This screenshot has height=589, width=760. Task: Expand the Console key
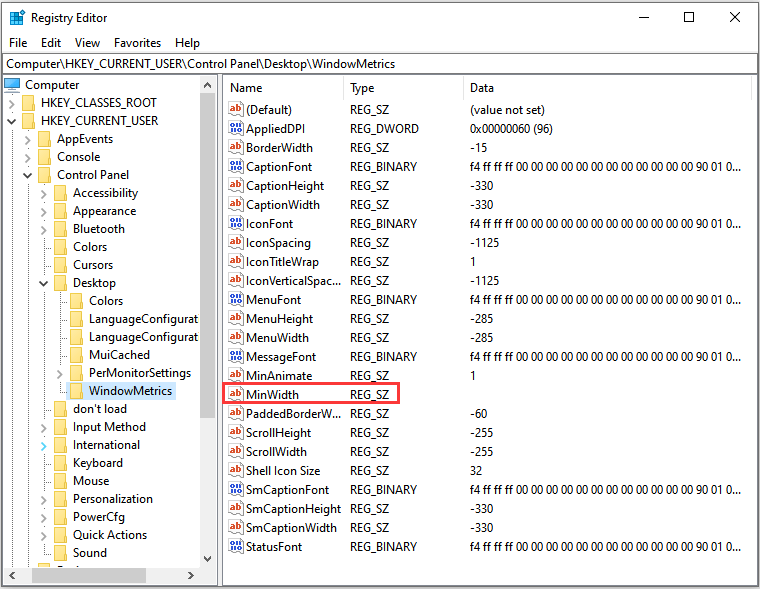point(28,158)
